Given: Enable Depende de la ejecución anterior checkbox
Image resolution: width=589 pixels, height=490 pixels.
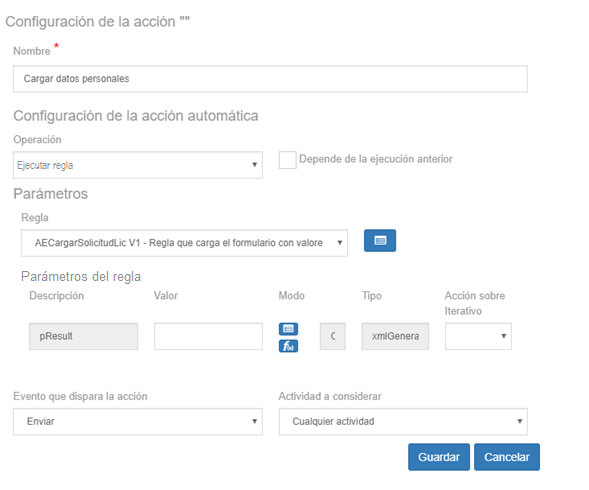Looking at the screenshot, I should click(x=287, y=160).
